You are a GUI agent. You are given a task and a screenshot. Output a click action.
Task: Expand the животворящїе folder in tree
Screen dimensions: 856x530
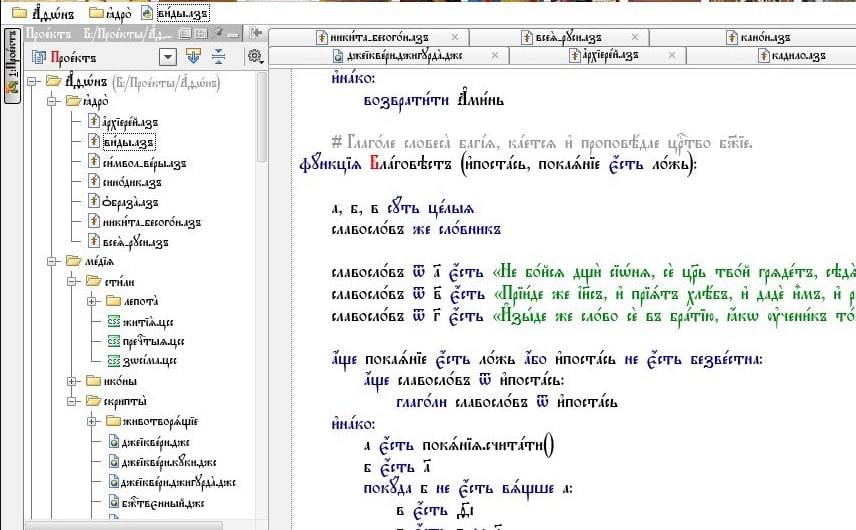coord(92,421)
